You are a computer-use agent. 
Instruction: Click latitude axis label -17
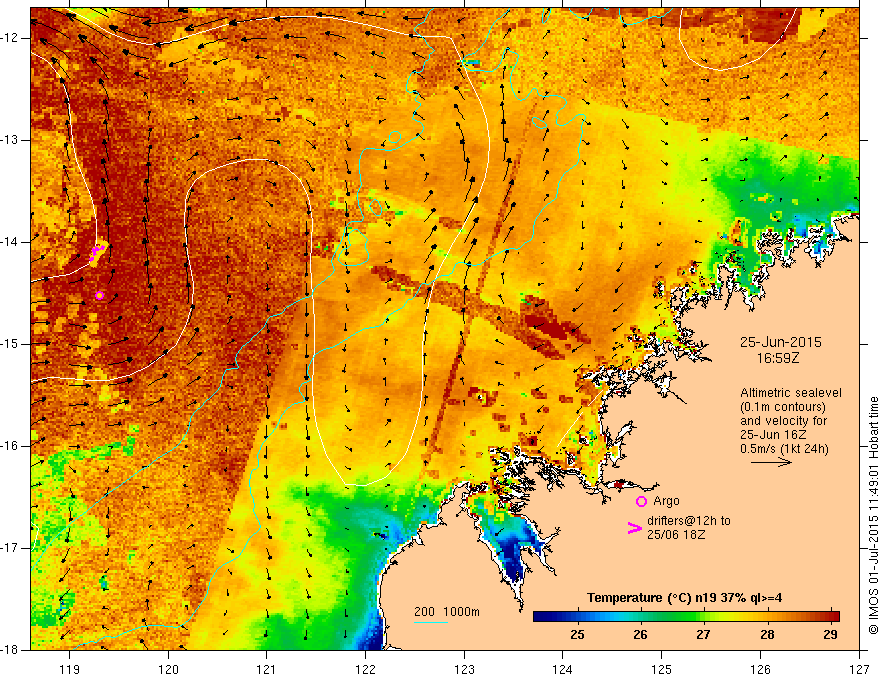(x=10, y=548)
